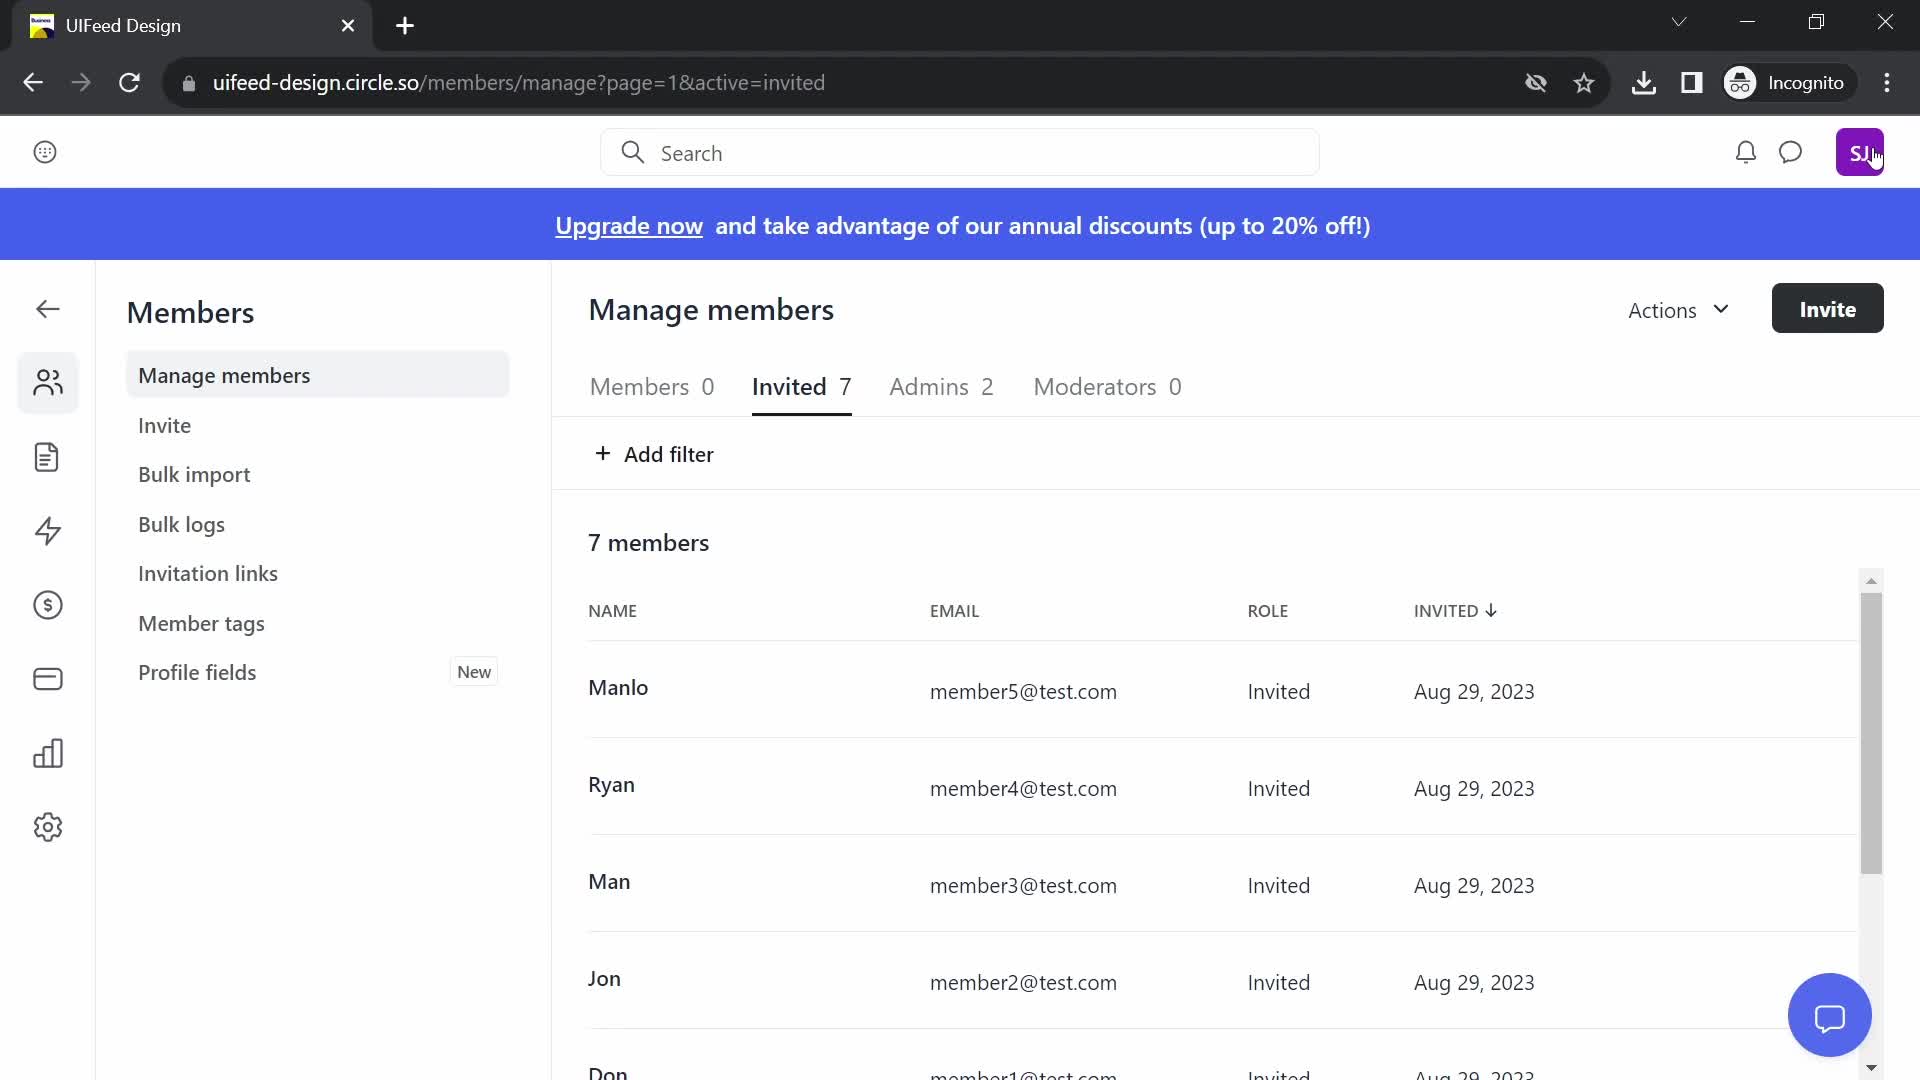Image resolution: width=1920 pixels, height=1080 pixels.
Task: Open the messages/chat bubble icon
Action: pos(1792,152)
